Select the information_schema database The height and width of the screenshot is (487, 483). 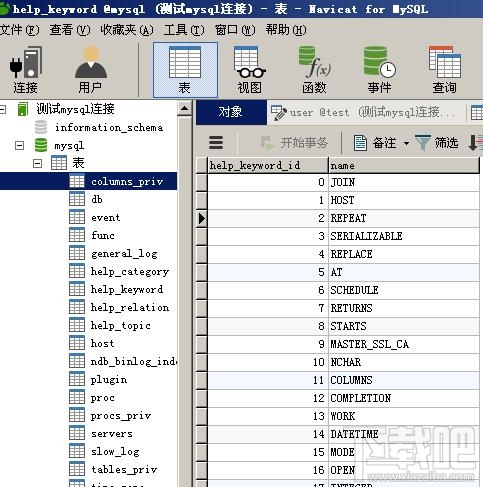click(x=109, y=128)
